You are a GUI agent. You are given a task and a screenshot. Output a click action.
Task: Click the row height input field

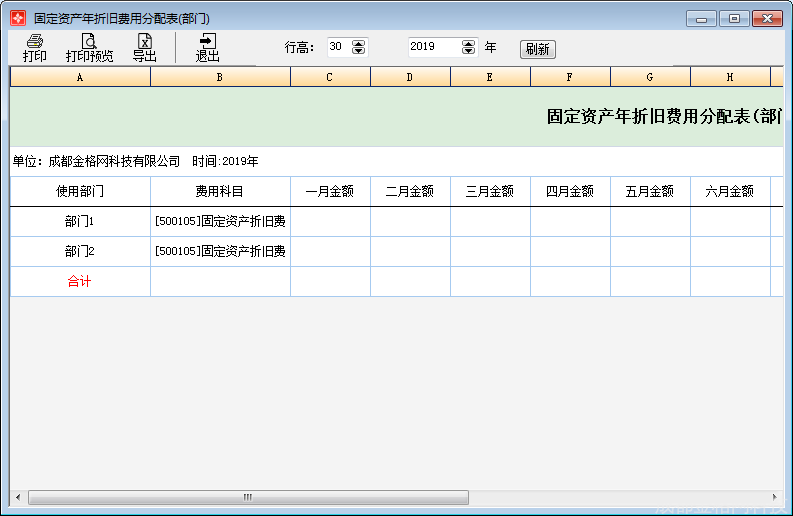point(338,47)
